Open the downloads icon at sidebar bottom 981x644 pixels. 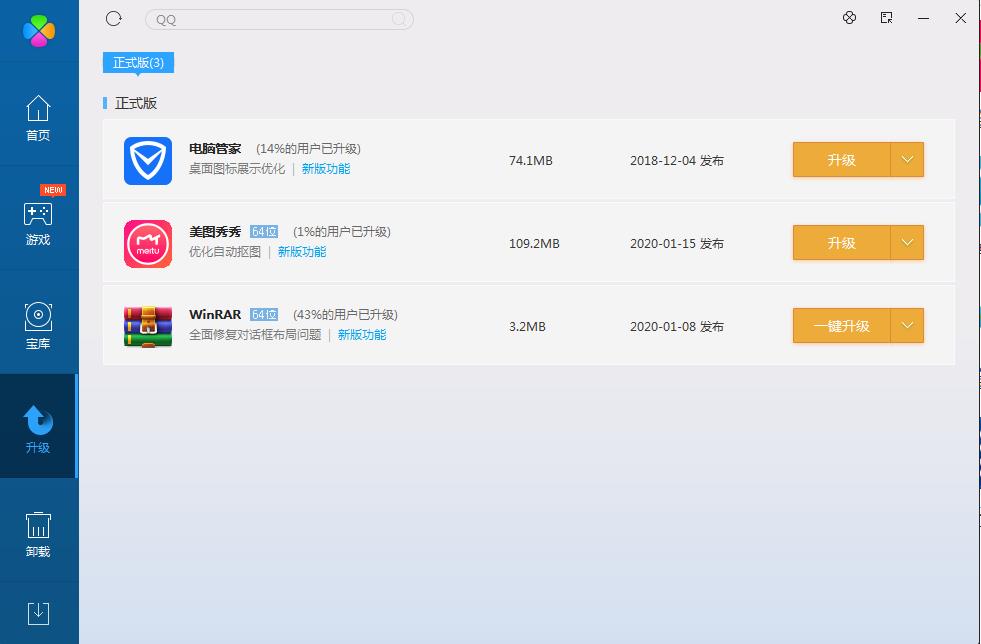pos(38,613)
